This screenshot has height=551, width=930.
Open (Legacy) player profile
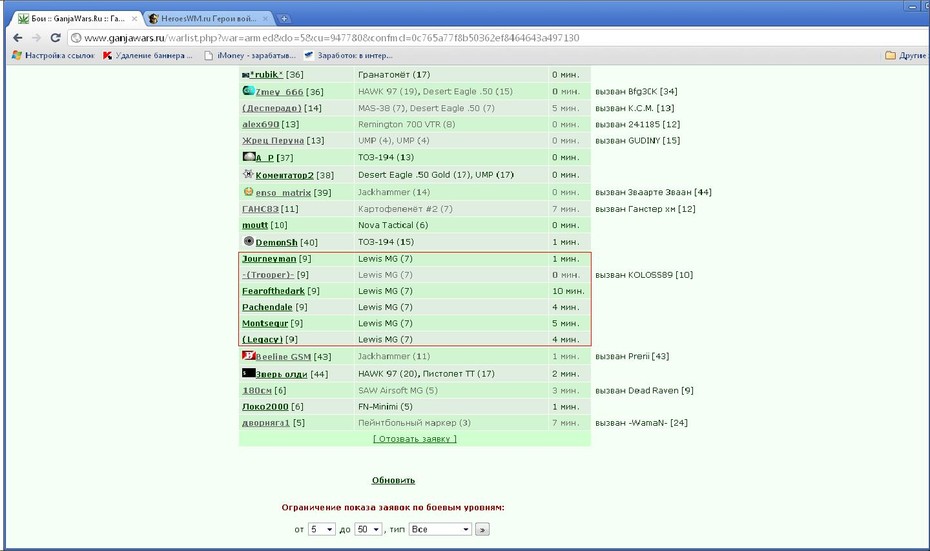pos(262,339)
